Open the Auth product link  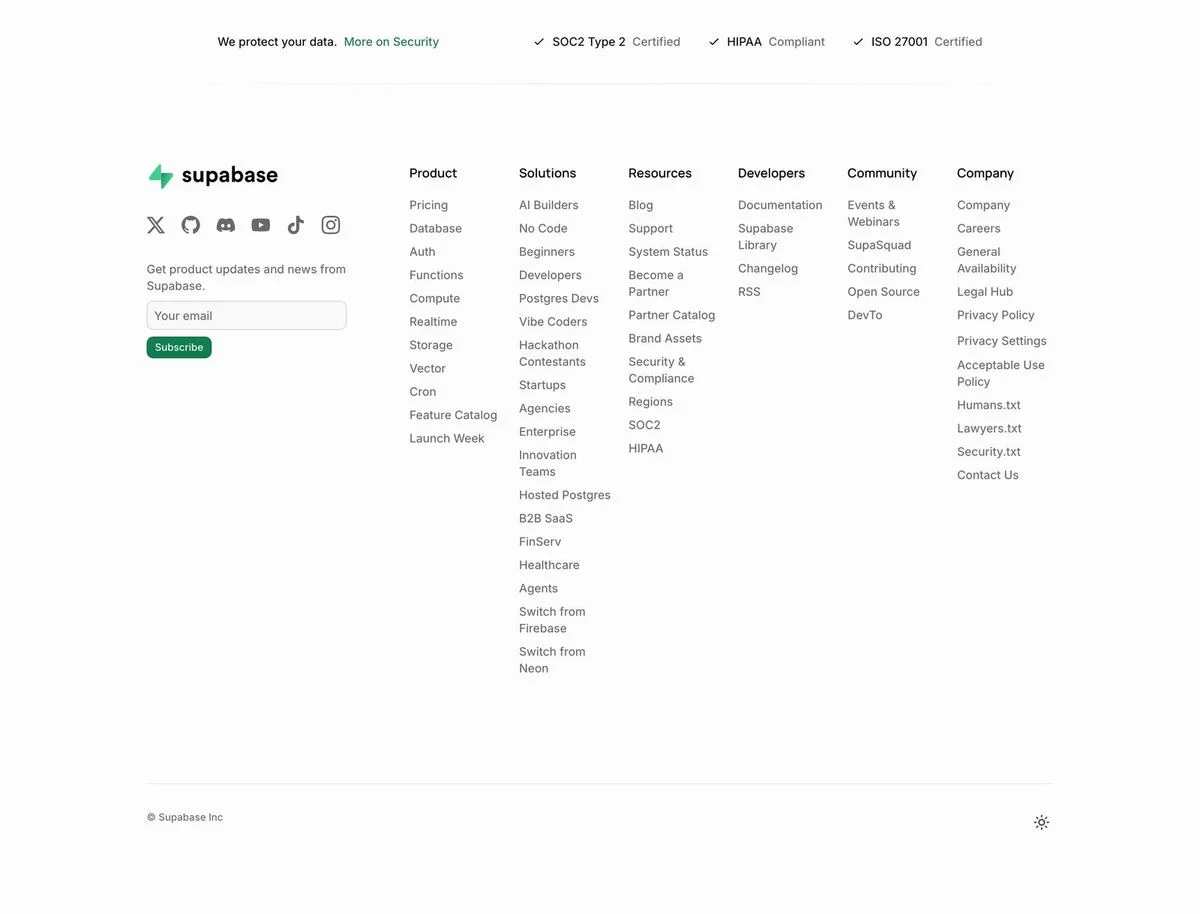coord(422,252)
